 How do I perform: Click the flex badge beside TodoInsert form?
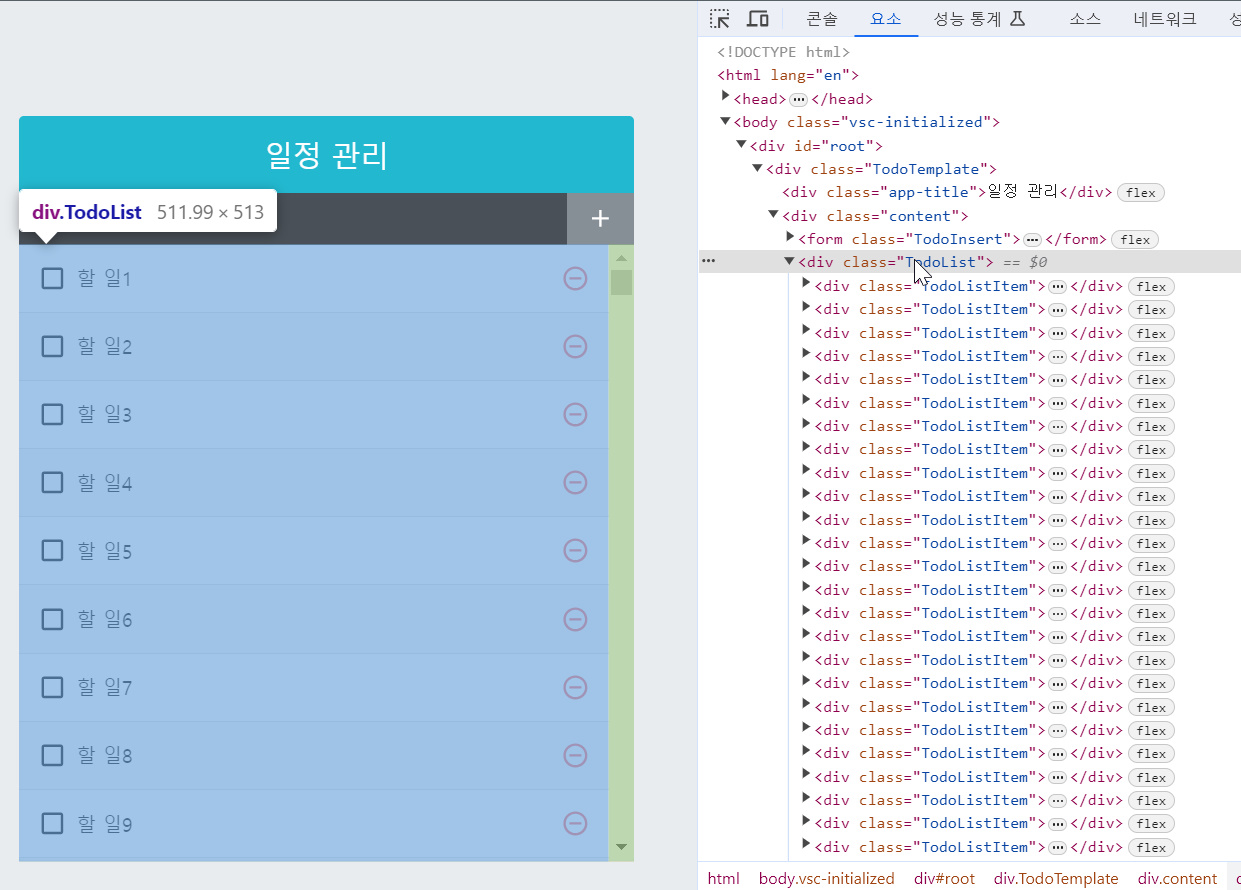[1134, 240]
